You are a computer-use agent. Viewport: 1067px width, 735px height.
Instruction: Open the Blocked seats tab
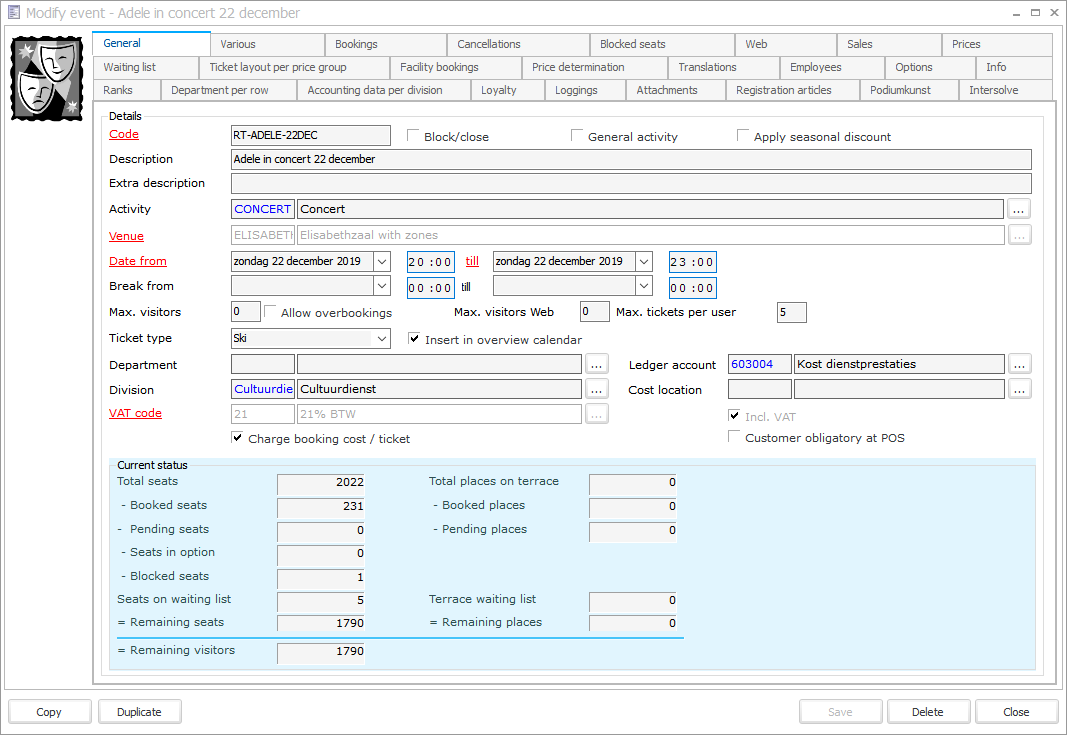(632, 44)
